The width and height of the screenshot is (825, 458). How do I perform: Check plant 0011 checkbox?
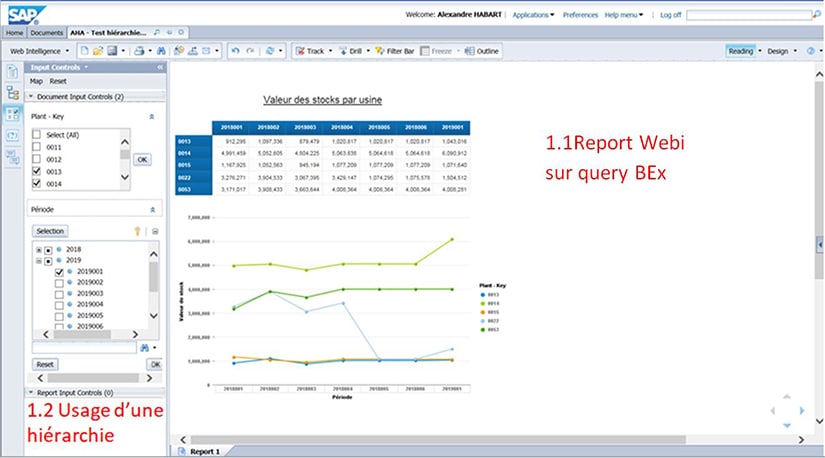tap(36, 147)
